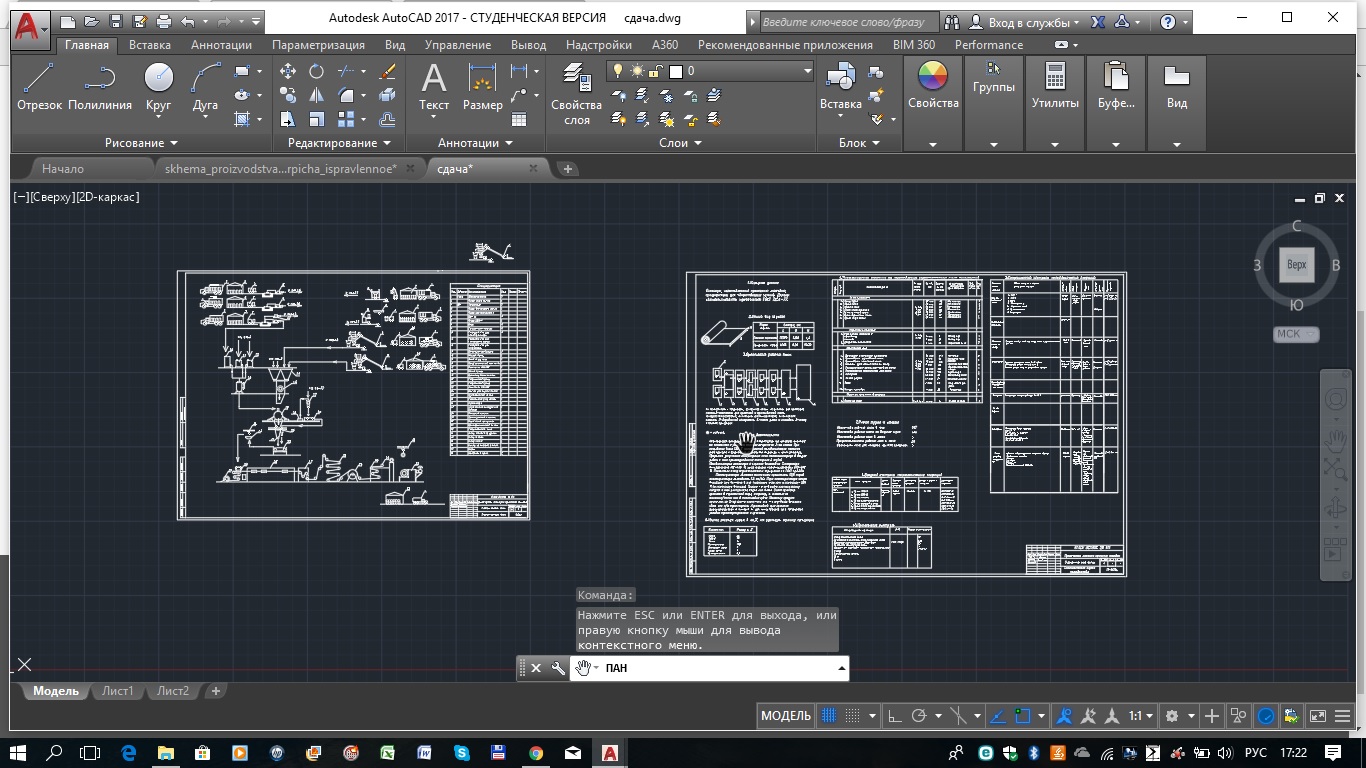The width and height of the screenshot is (1366, 768).
Task: Click the Table icon in Аннотации
Action: (x=519, y=119)
